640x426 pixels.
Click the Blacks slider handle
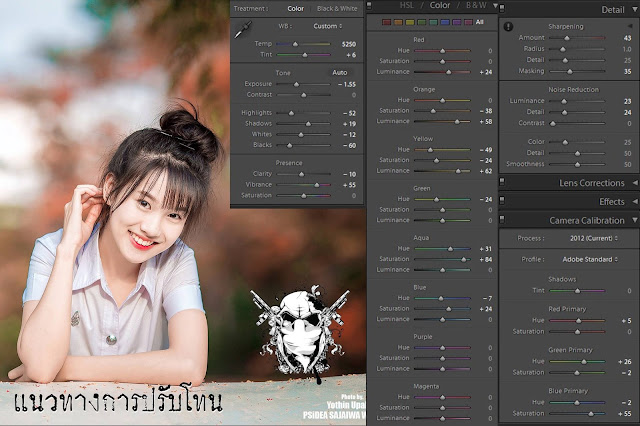tap(289, 145)
